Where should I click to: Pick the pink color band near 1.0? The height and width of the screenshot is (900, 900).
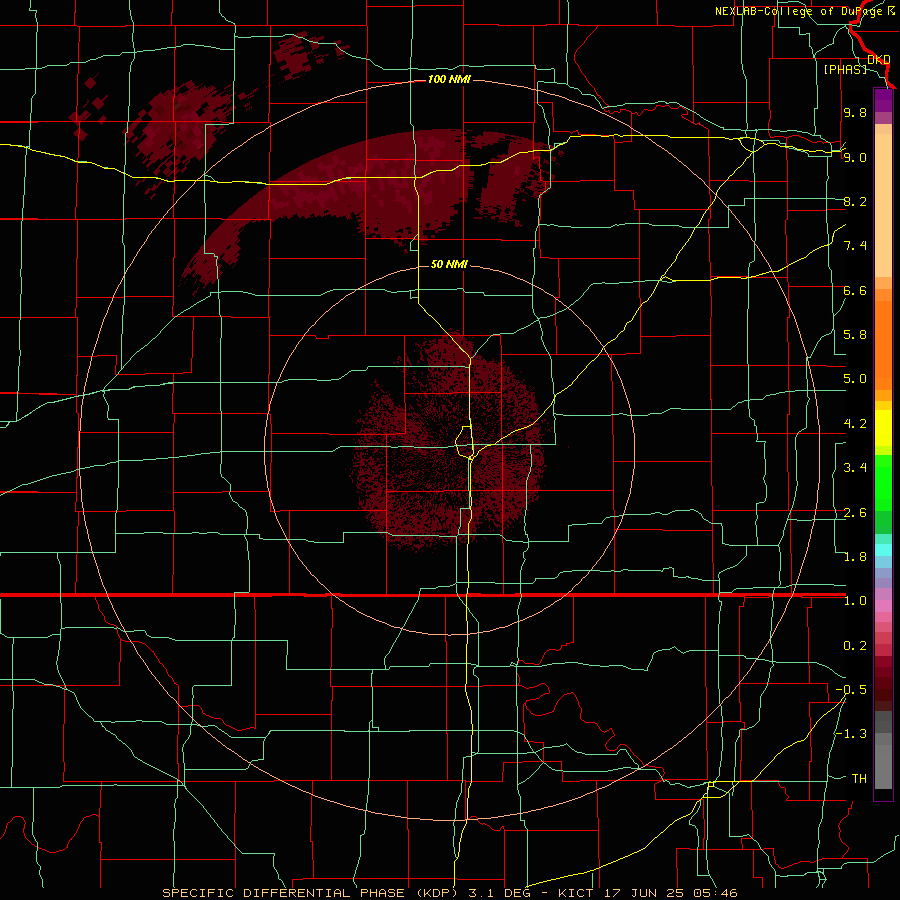tap(883, 606)
